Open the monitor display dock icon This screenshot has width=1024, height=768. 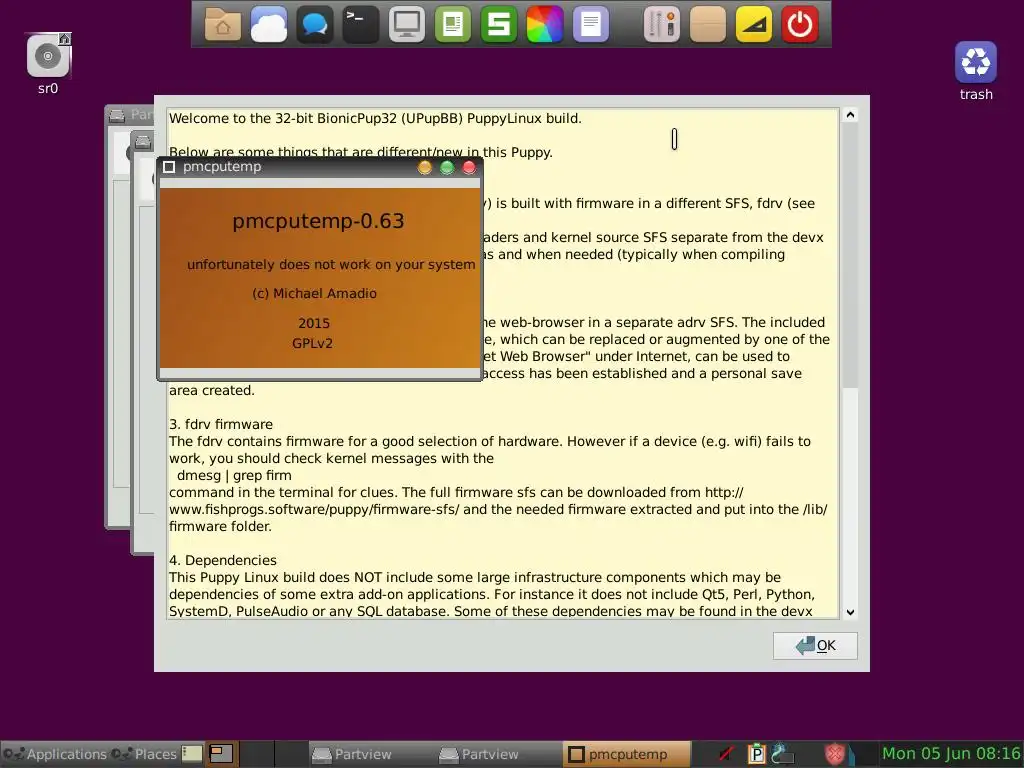pos(407,25)
